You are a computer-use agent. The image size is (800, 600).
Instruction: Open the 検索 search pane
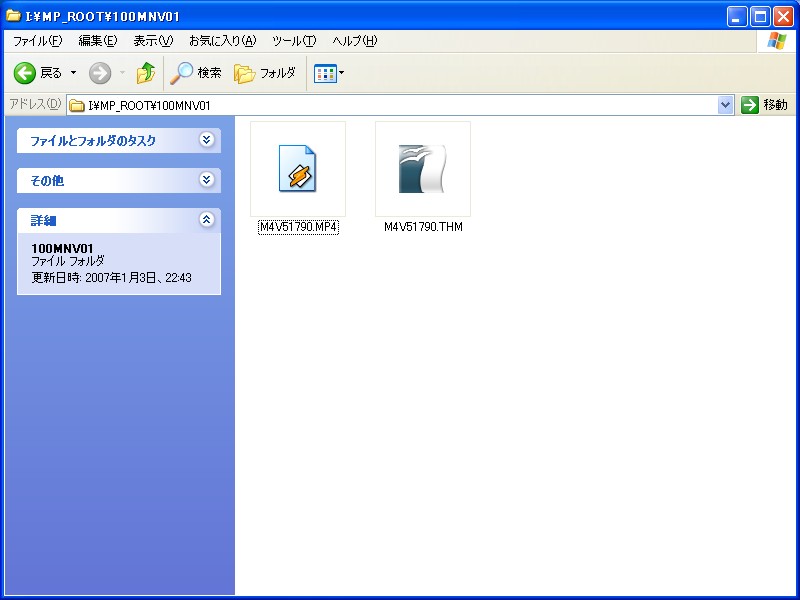pos(195,73)
